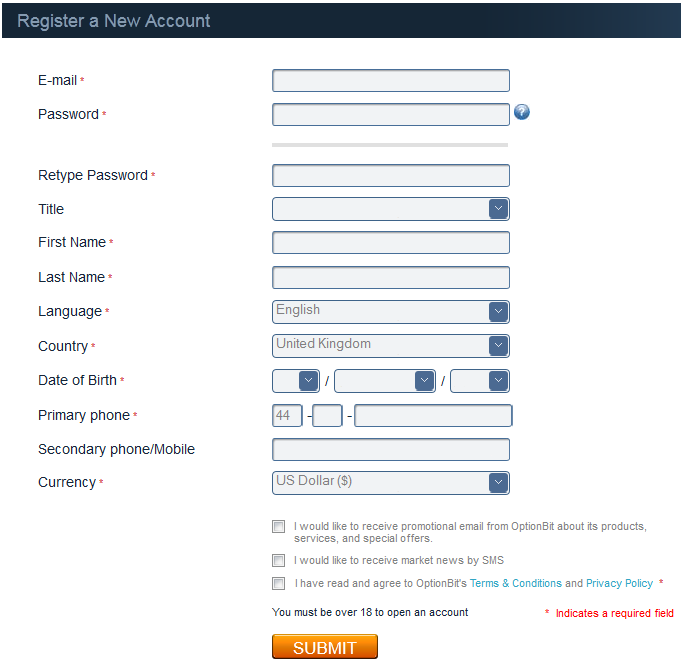Click the primary phone area code box

327,416
